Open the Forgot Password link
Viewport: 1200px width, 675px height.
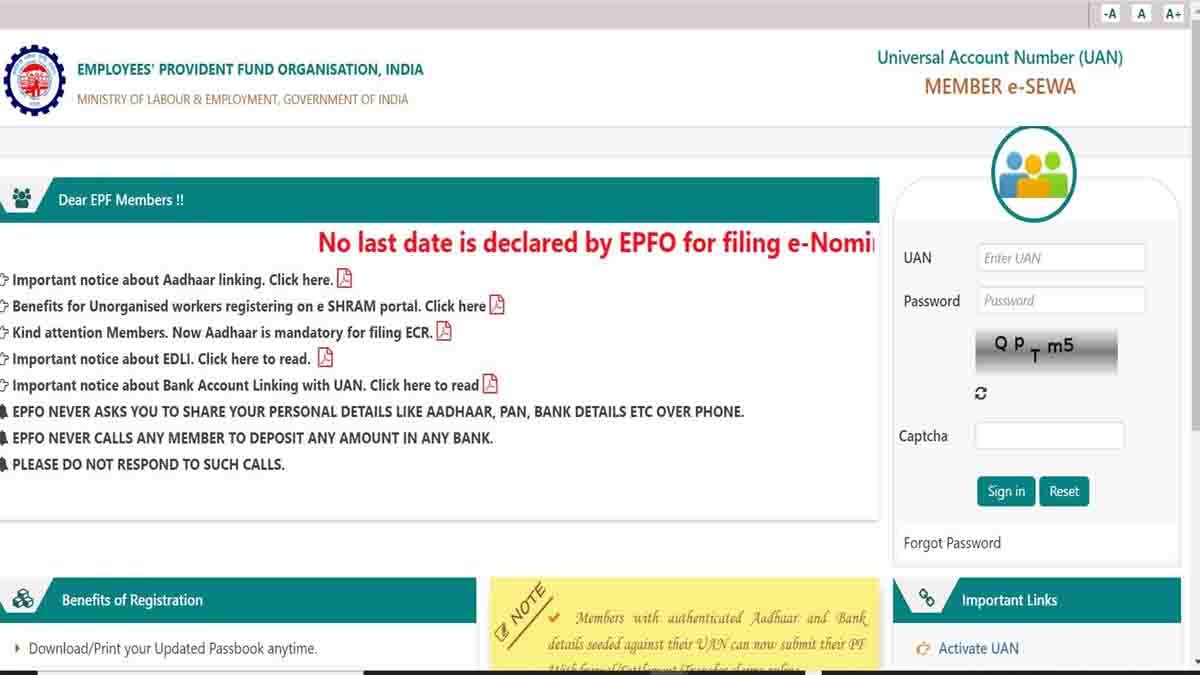[x=952, y=543]
